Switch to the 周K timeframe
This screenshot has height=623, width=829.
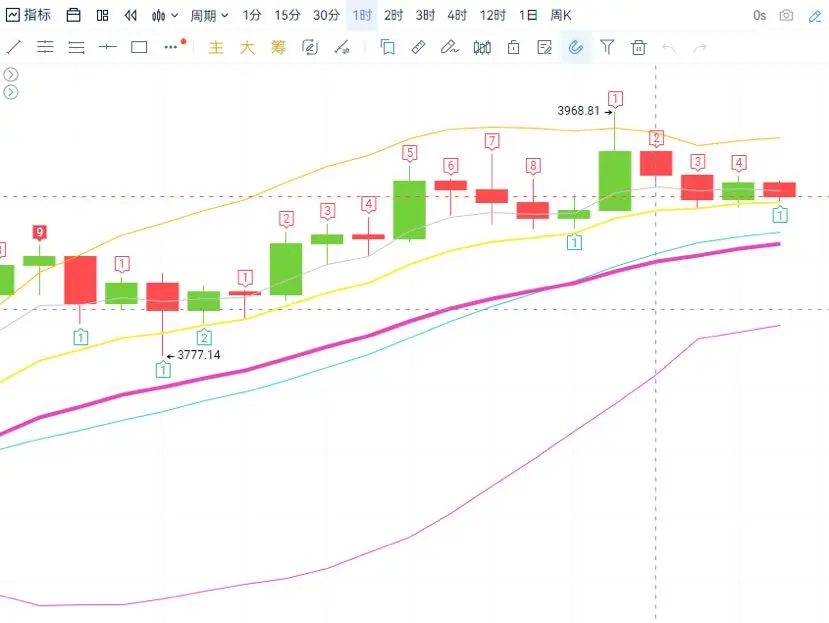point(560,15)
